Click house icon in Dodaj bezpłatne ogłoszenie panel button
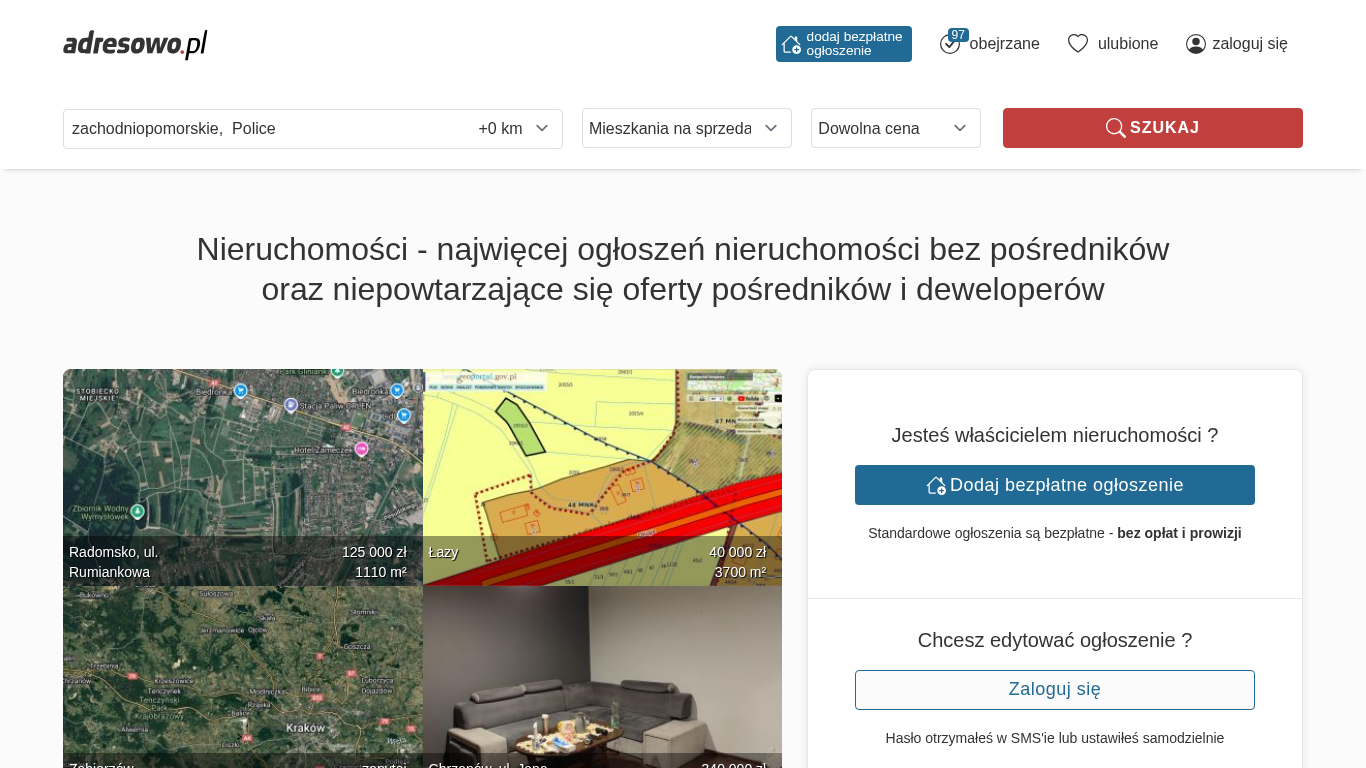Viewport: 1366px width, 768px height. pyautogui.click(x=936, y=485)
